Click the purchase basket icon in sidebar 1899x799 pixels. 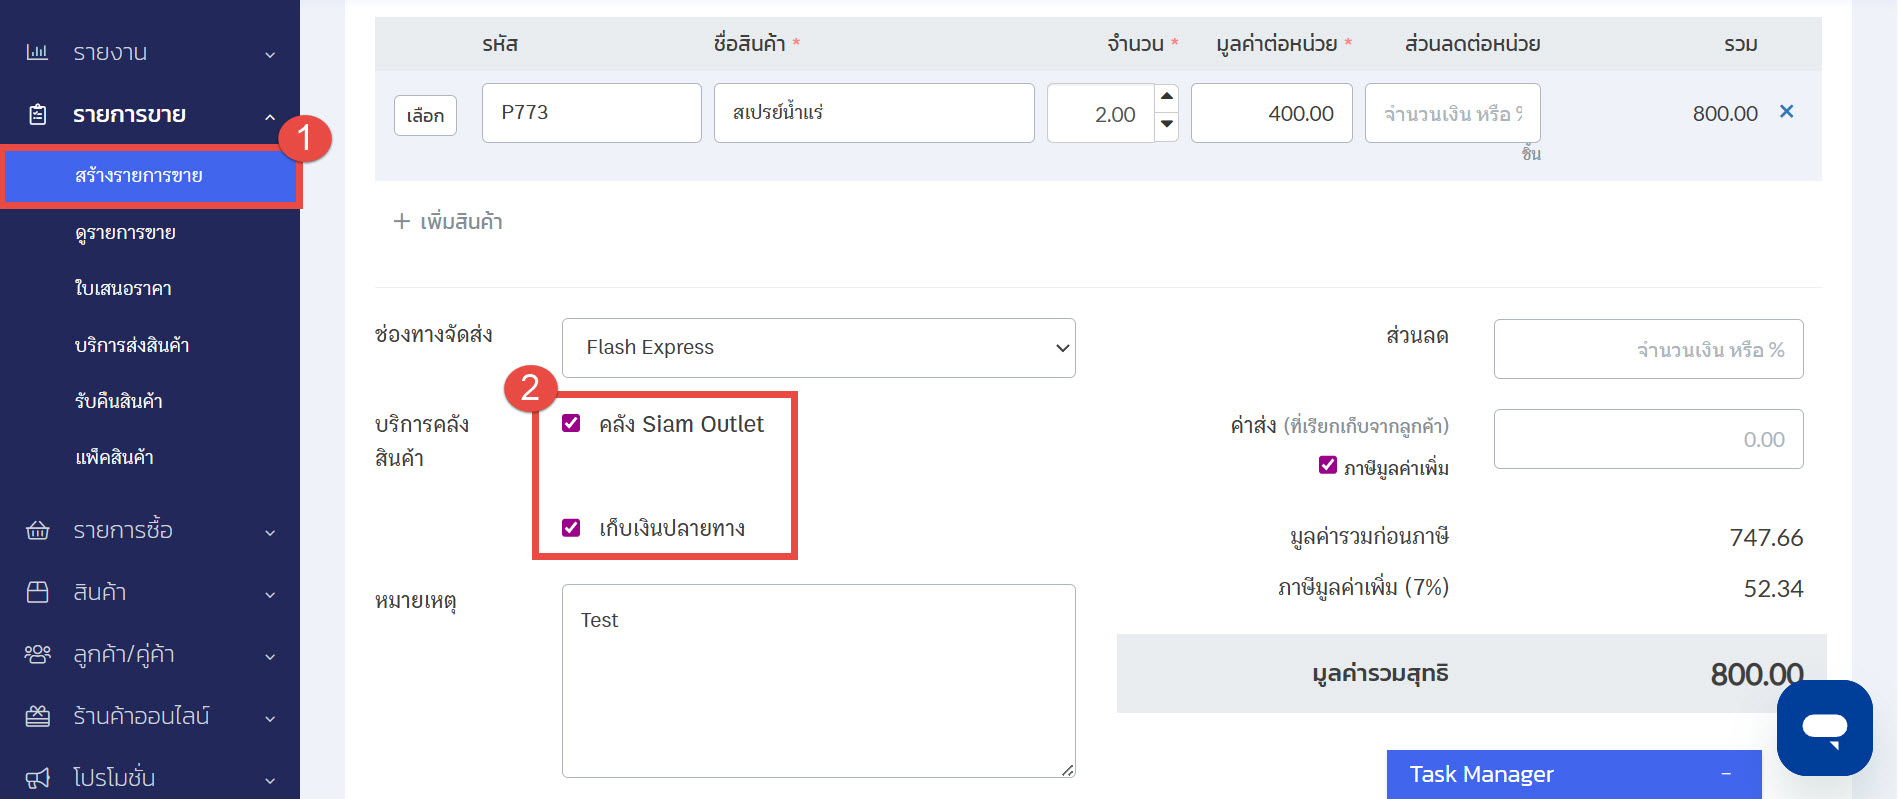point(37,530)
